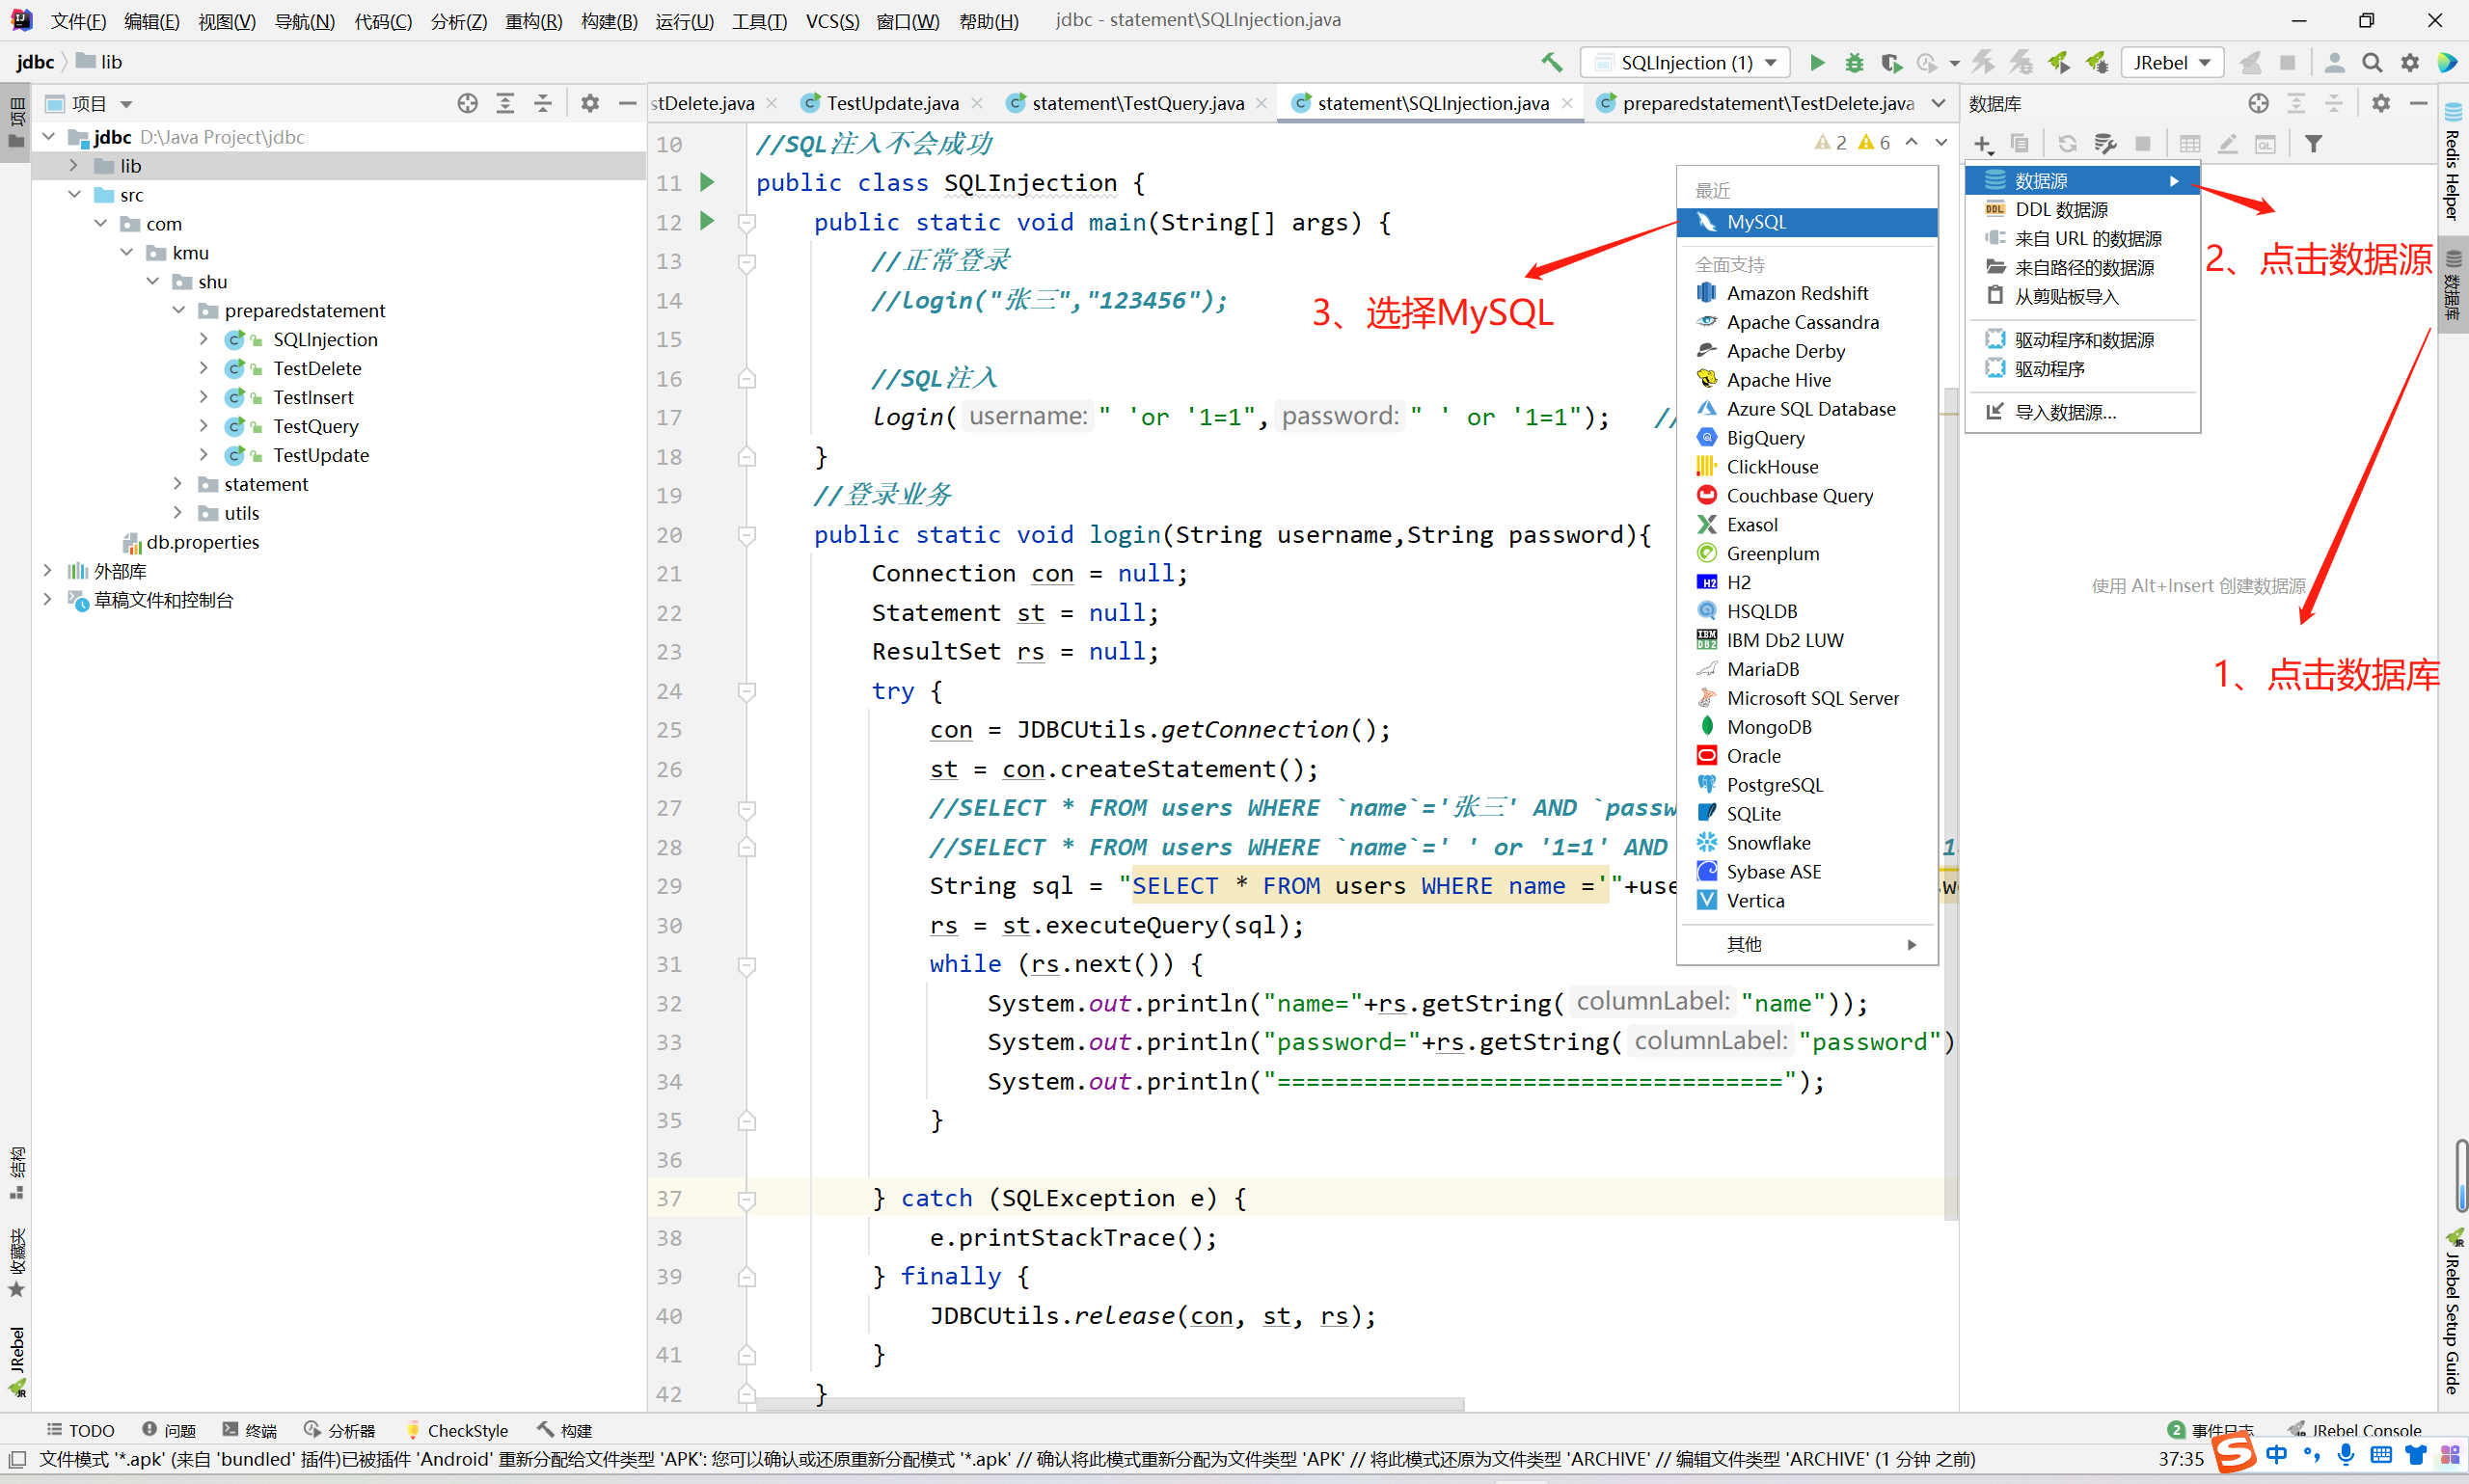The width and height of the screenshot is (2469, 1484).
Task: Click the Debug bug icon
Action: (1854, 63)
